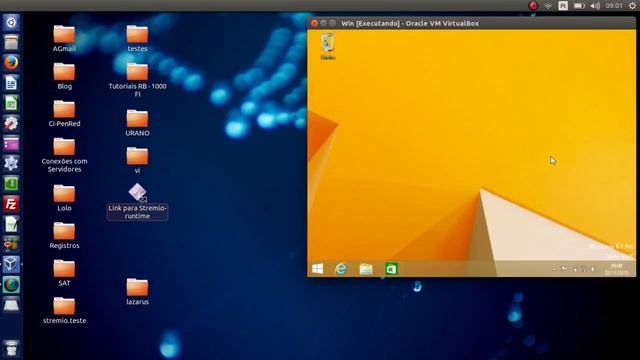Select the Registros folder
This screenshot has width=640, height=360.
[x=64, y=235]
